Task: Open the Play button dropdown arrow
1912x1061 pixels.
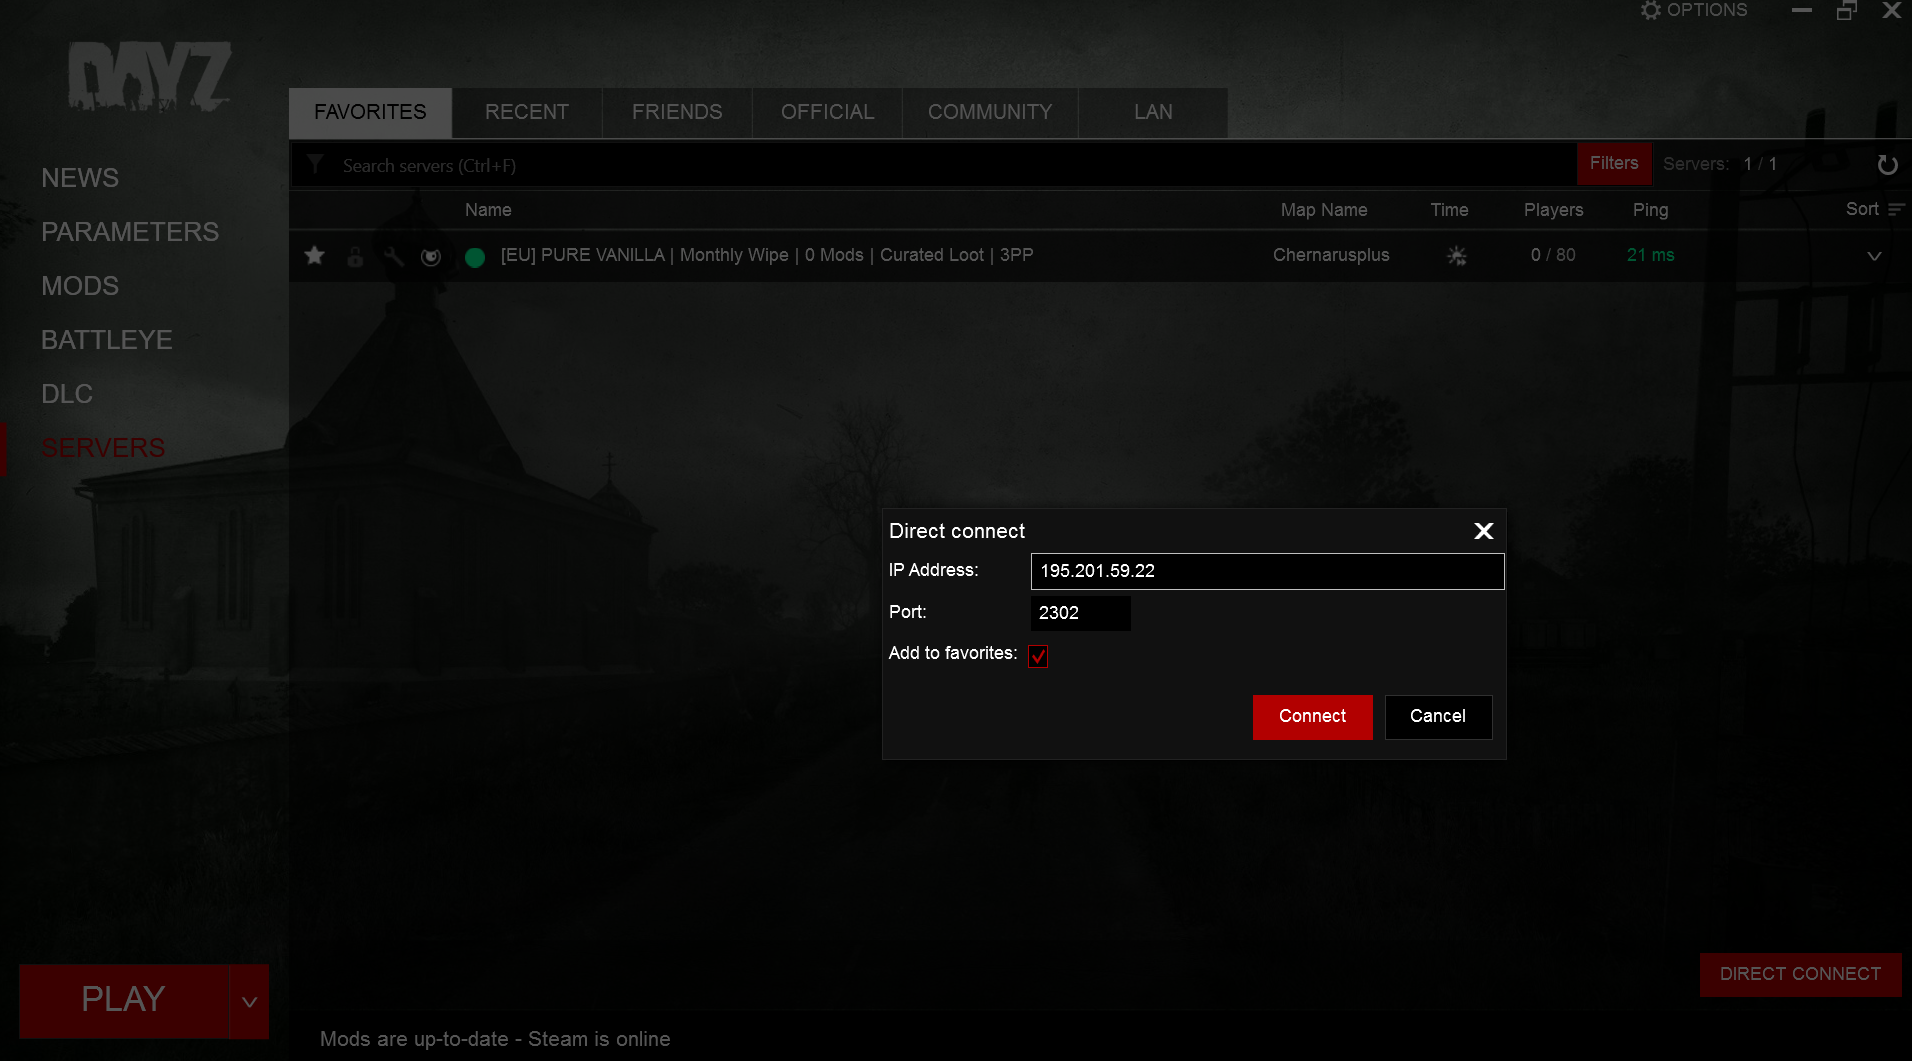Action: pyautogui.click(x=250, y=1001)
